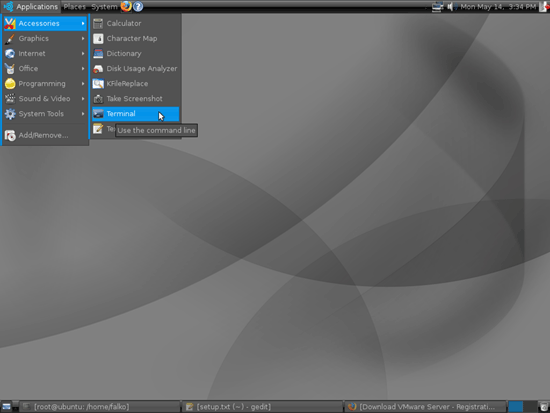The image size is (550, 413).
Task: Expand the Internet submenu
Action: 45,54
